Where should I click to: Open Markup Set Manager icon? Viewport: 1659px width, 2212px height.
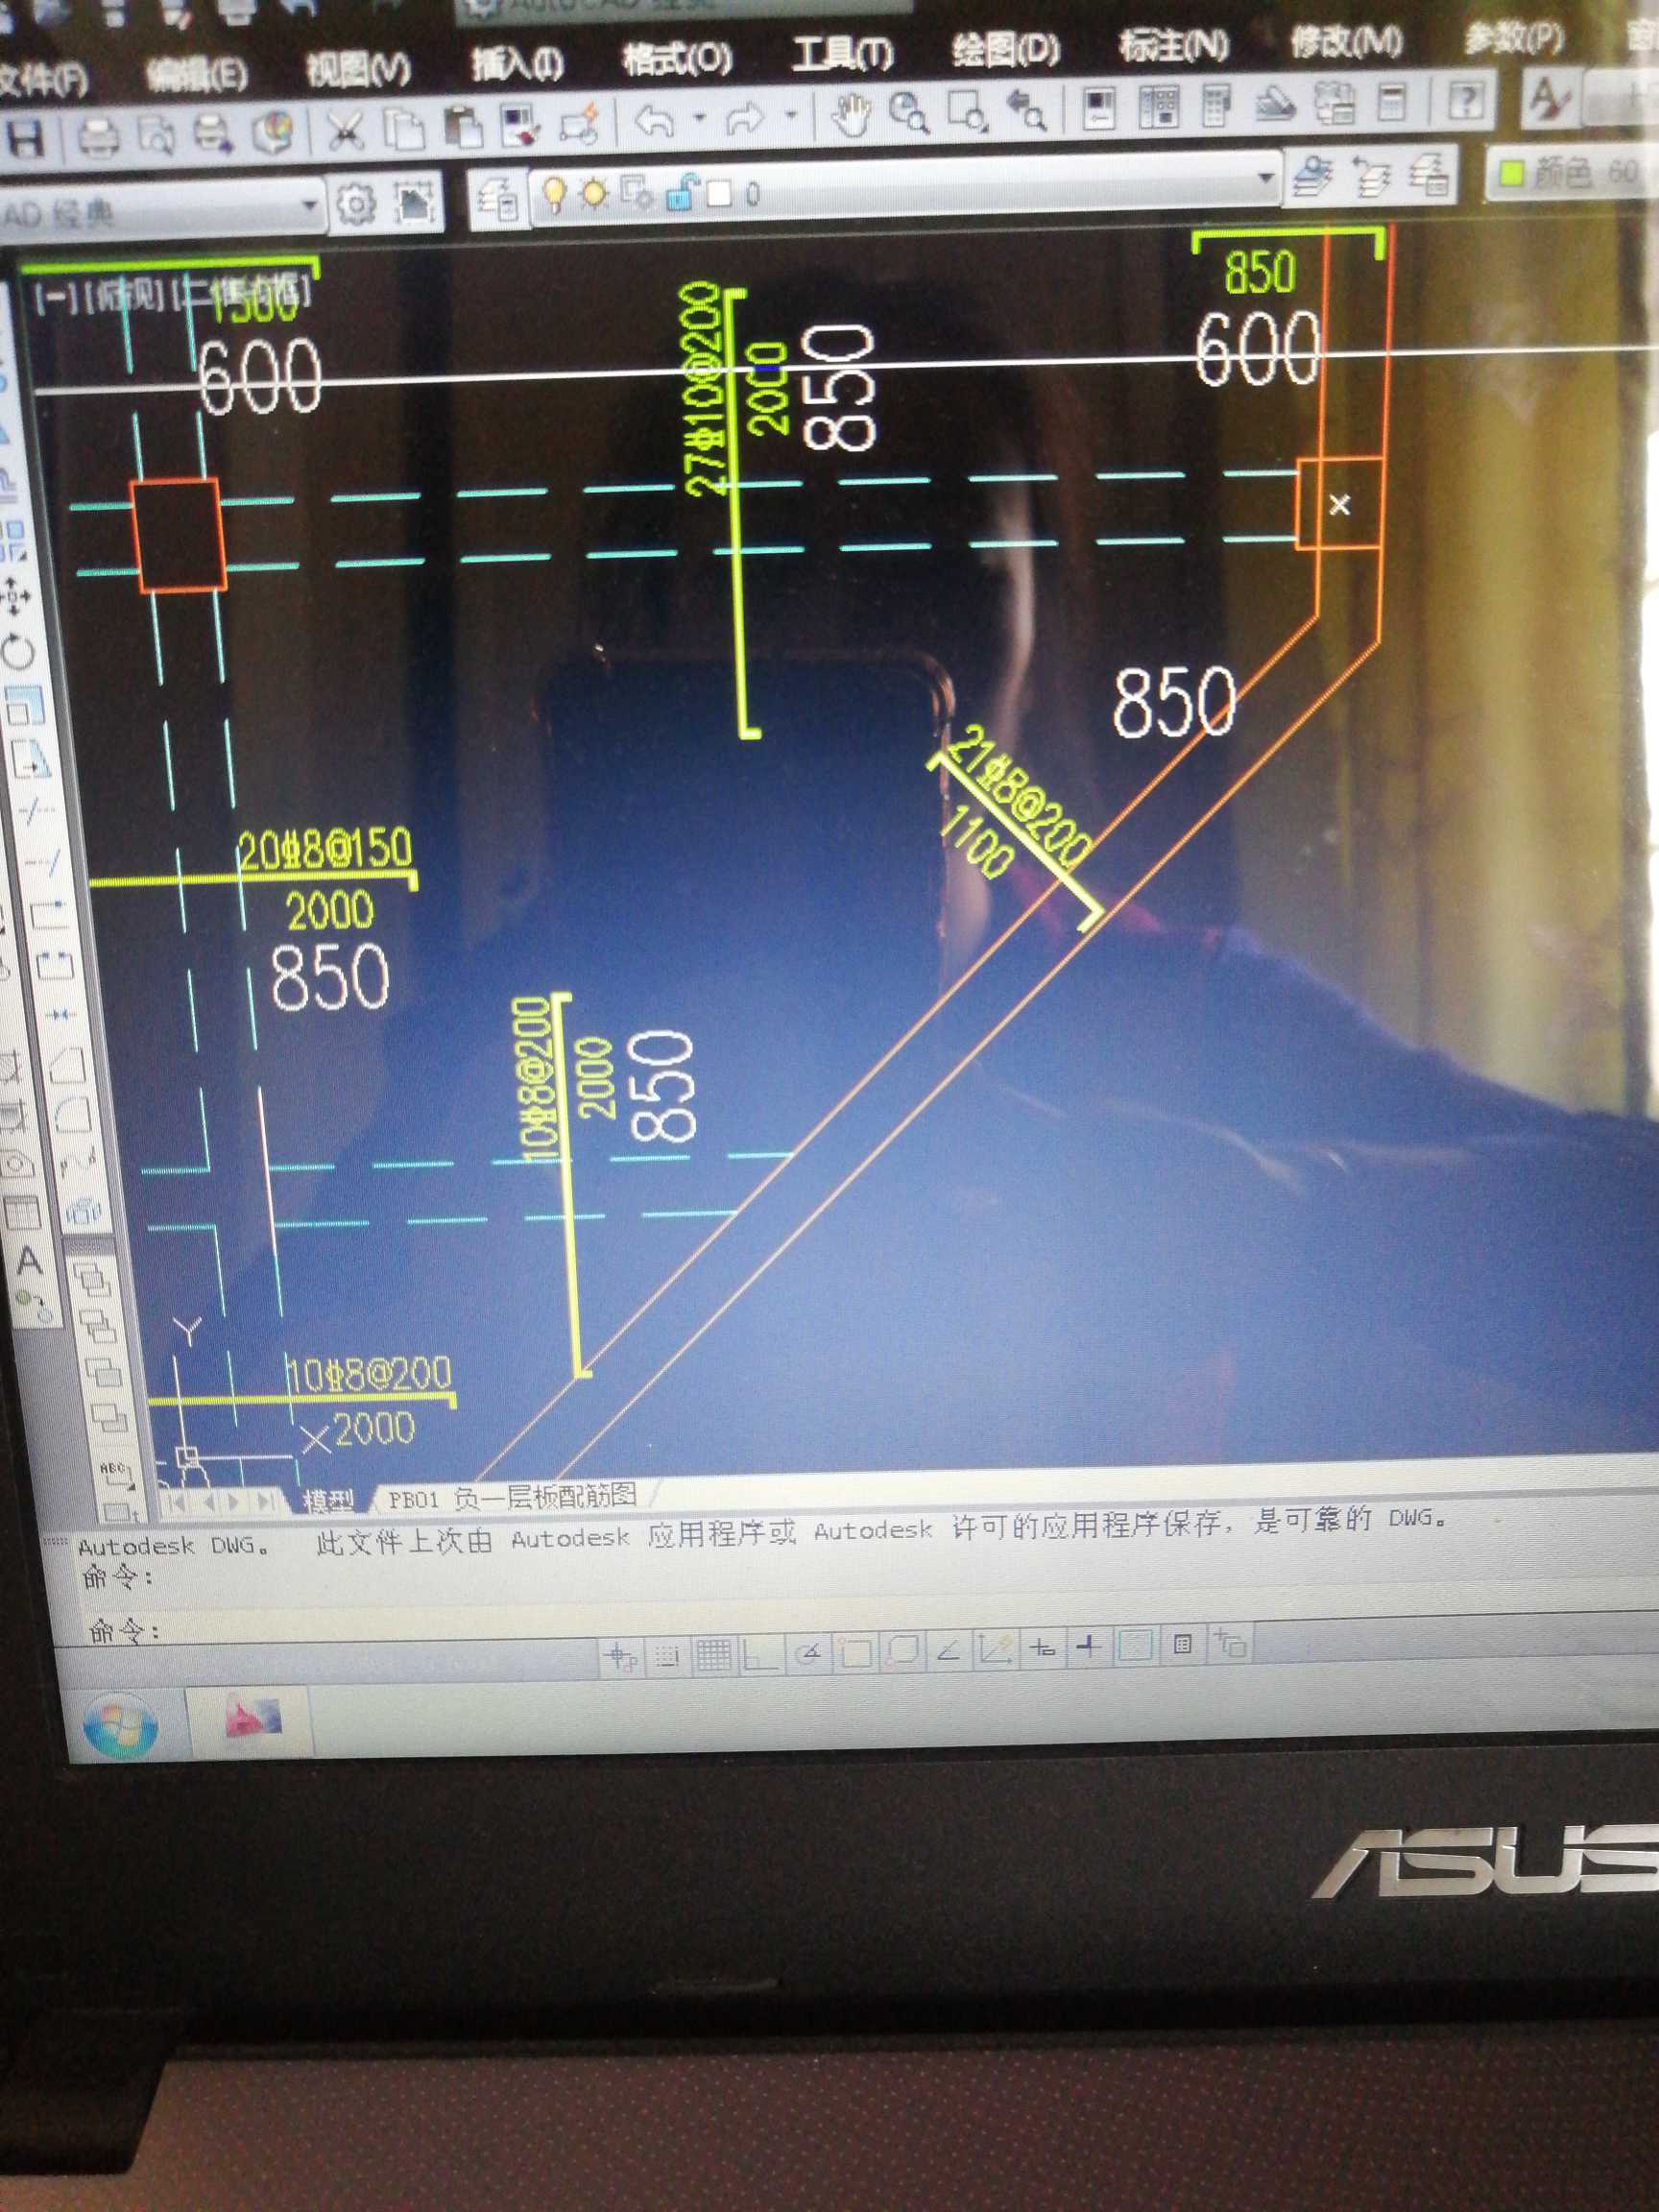click(x=1334, y=103)
